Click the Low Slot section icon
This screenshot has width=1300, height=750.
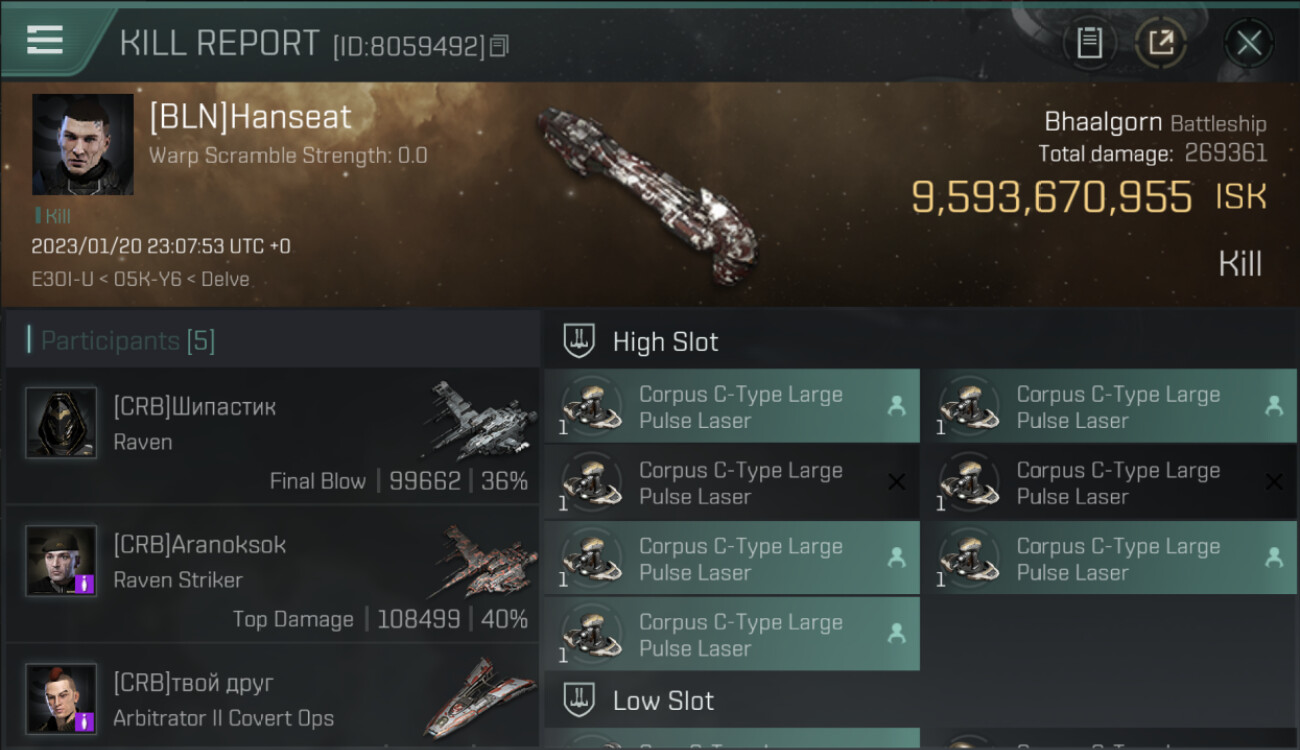coord(579,699)
